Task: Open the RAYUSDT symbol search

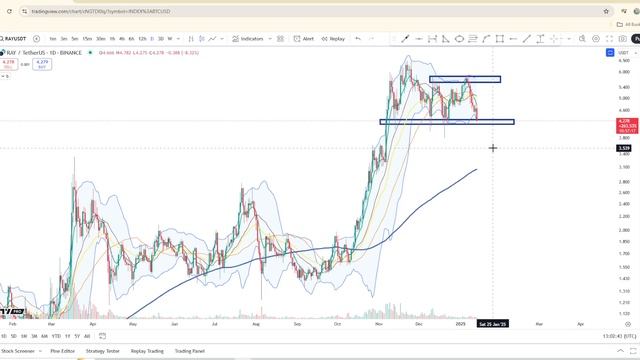Action: pyautogui.click(x=14, y=39)
